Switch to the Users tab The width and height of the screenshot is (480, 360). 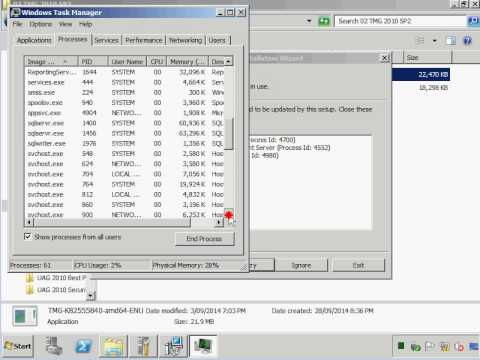click(x=217, y=40)
